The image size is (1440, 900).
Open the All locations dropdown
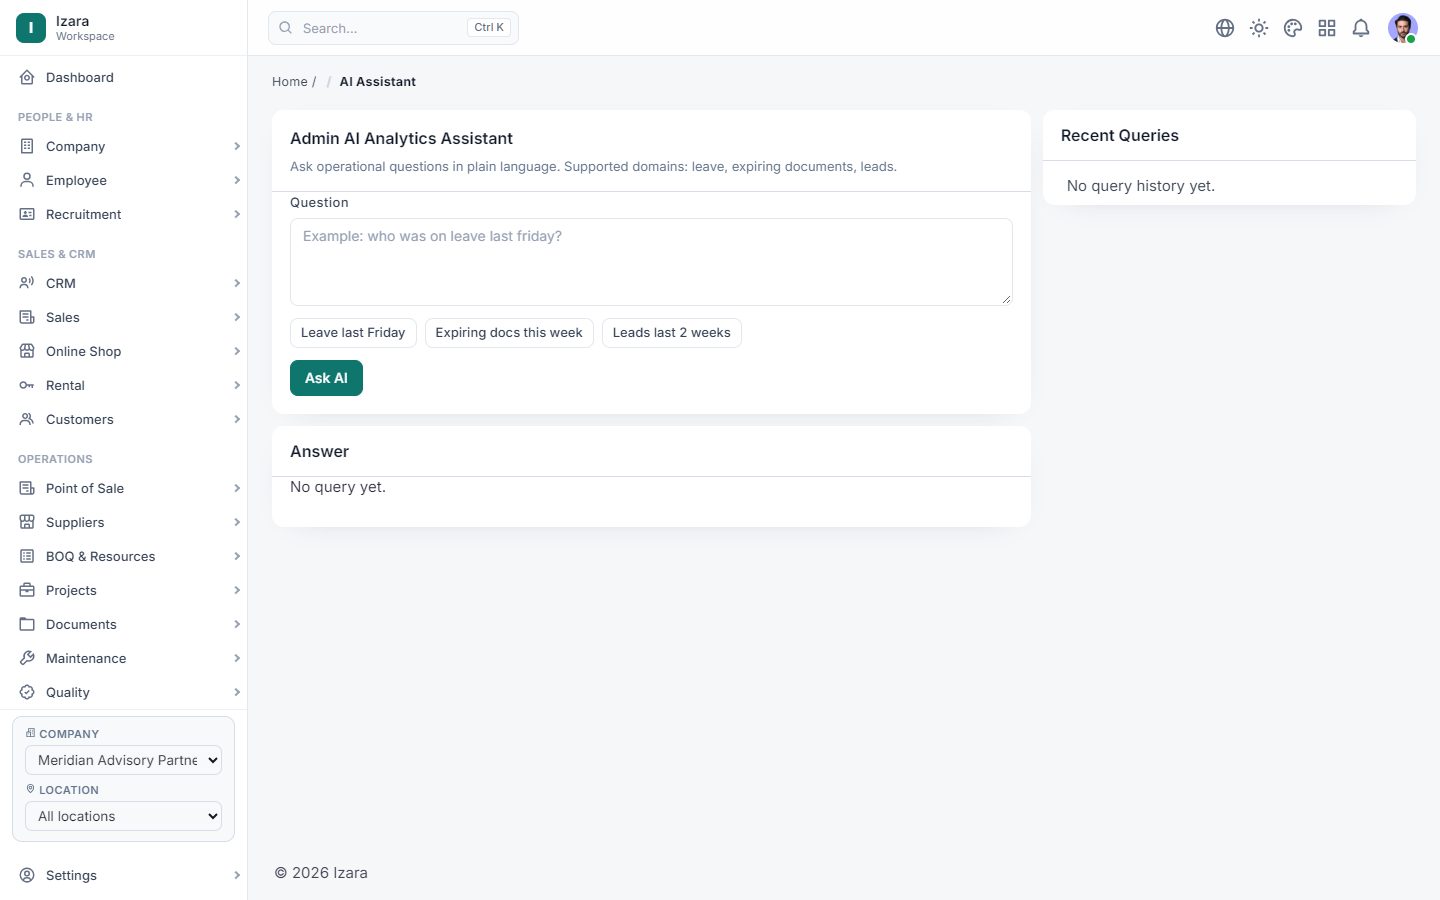click(x=123, y=816)
